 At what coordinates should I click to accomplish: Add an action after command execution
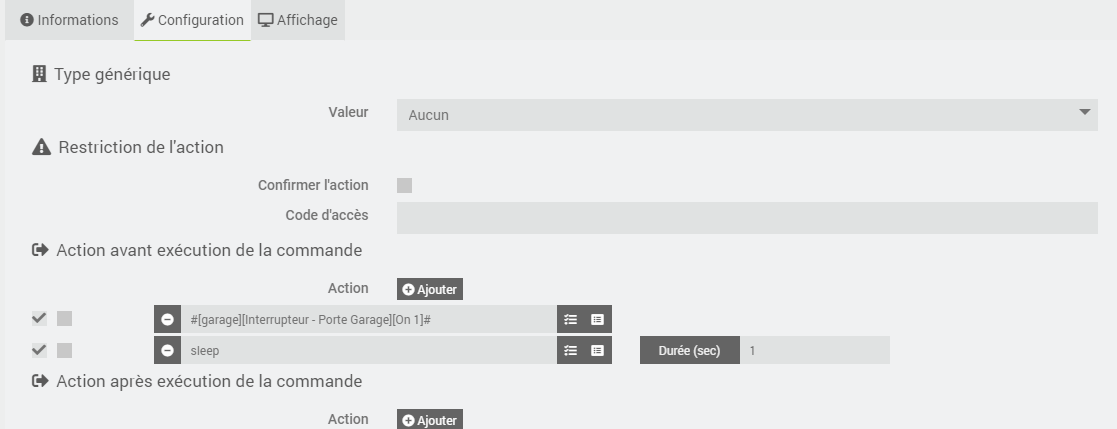[430, 420]
